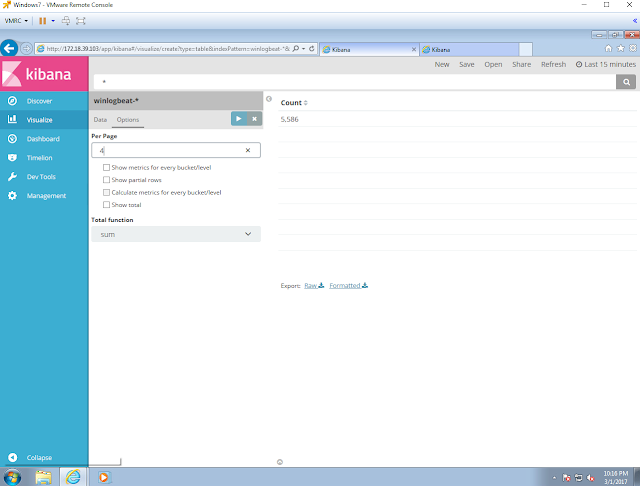Image resolution: width=640 pixels, height=486 pixels.
Task: Click the winlogbeat-* index pattern title
Action: click(116, 100)
